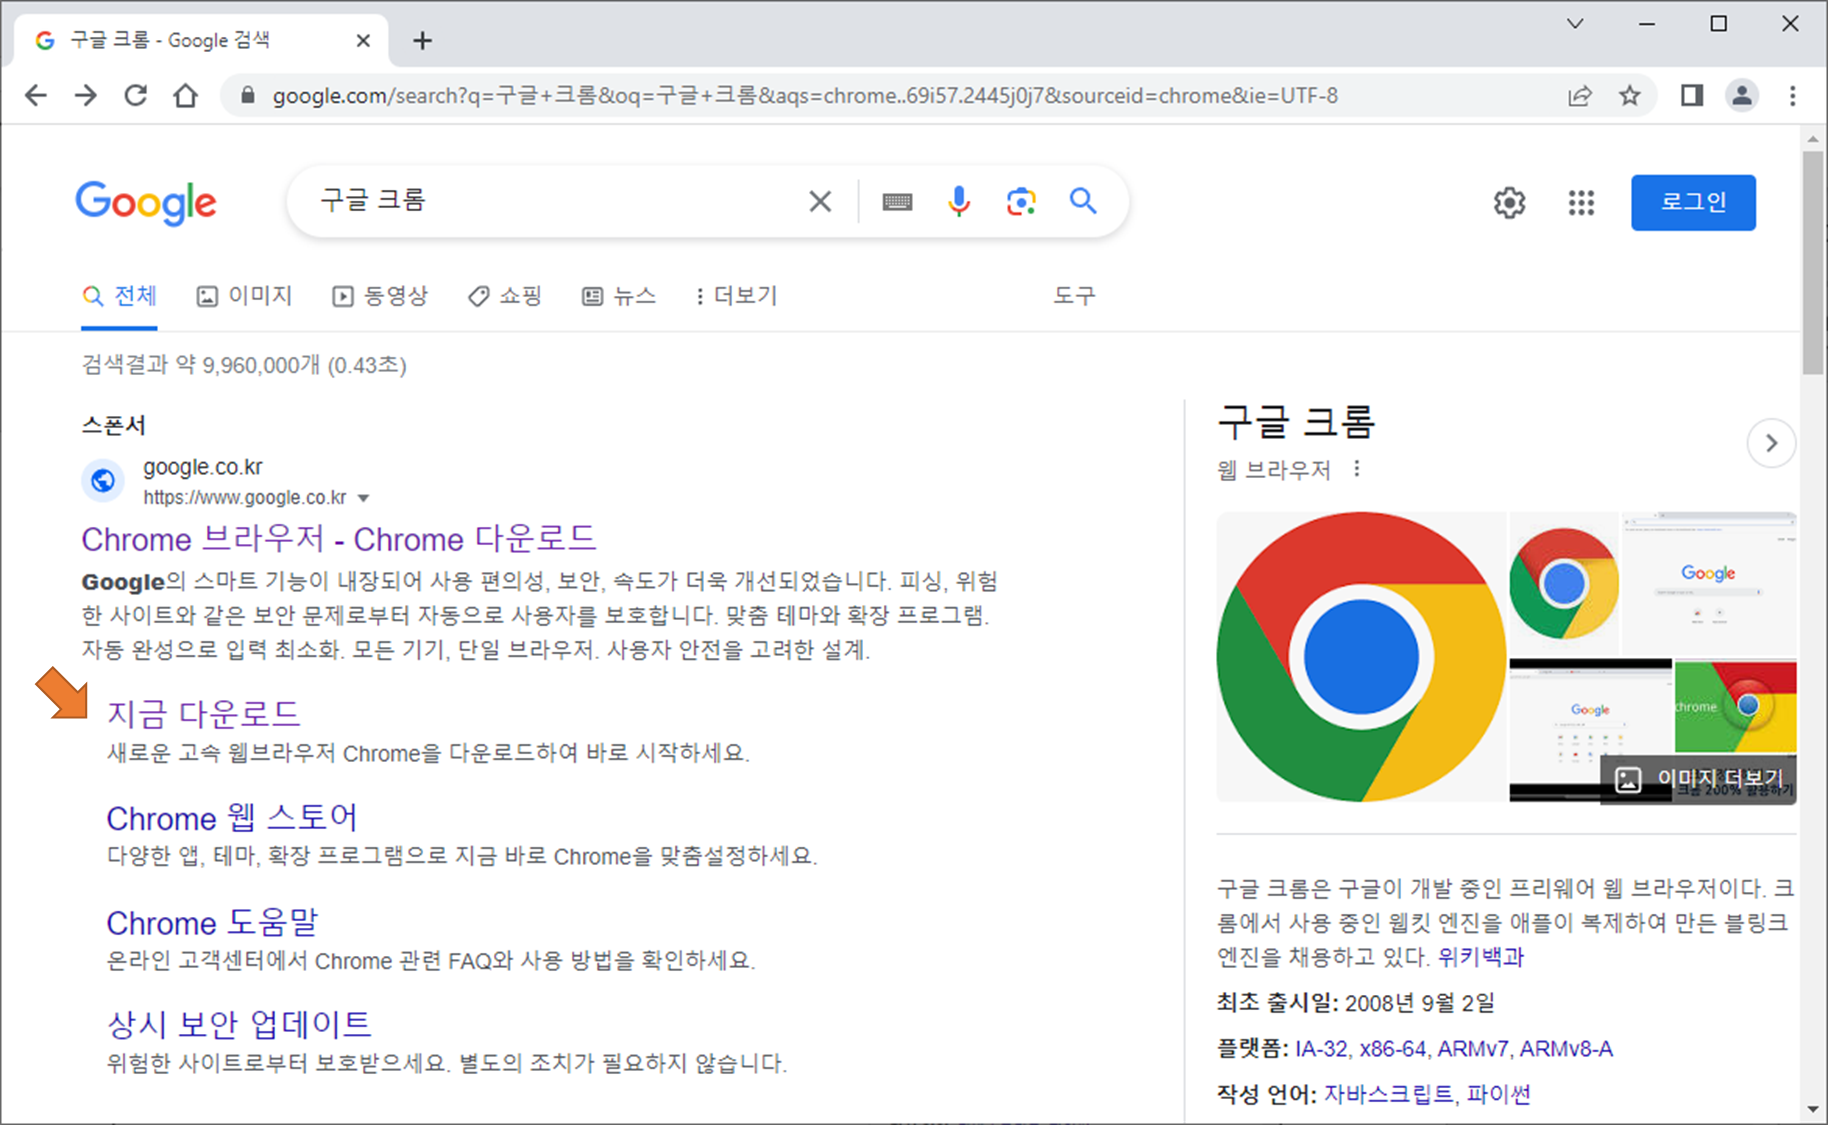Open the tab search chevron in title bar
Viewport: 1828px width, 1125px height.
point(1575,24)
